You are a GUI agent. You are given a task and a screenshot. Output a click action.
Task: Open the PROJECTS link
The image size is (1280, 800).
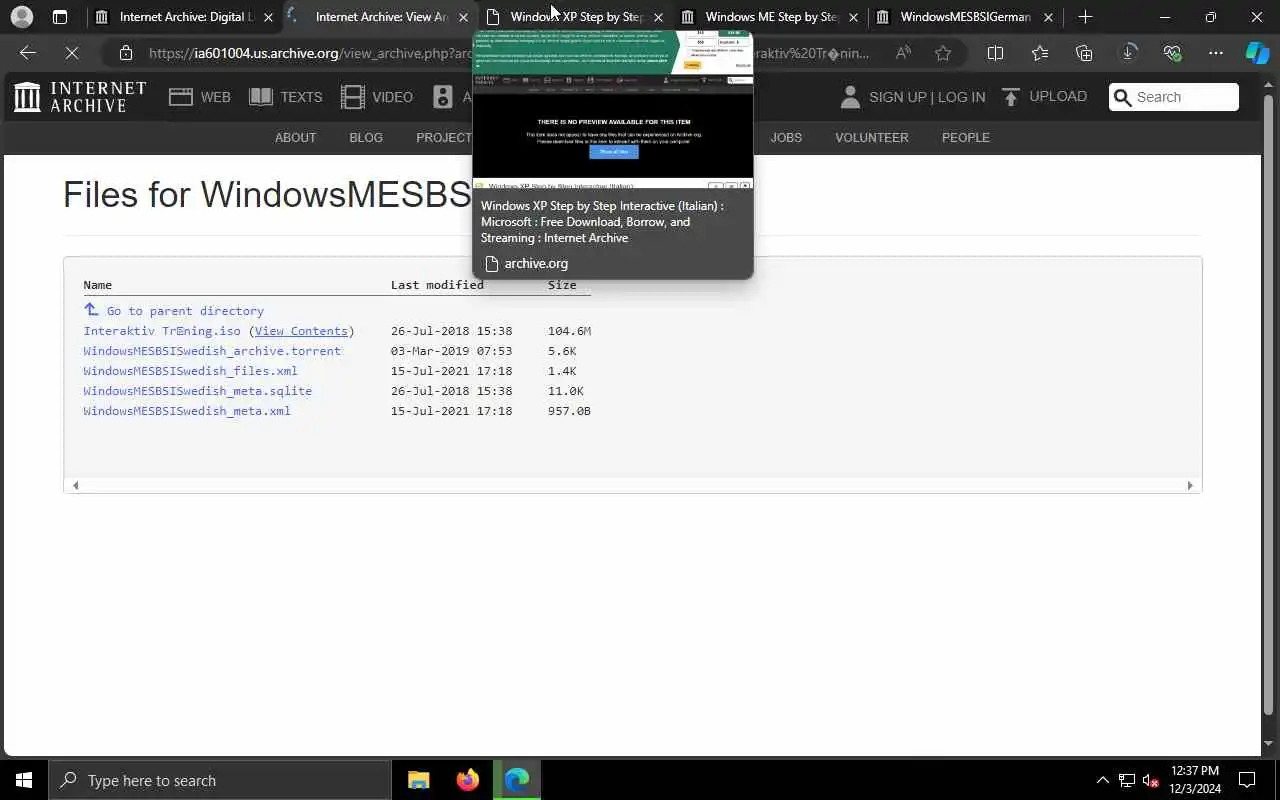[x=444, y=138]
